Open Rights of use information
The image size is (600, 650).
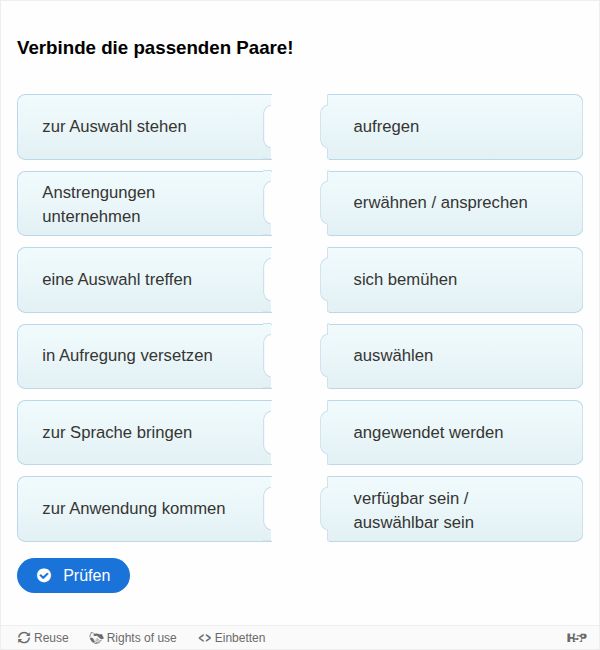point(133,638)
